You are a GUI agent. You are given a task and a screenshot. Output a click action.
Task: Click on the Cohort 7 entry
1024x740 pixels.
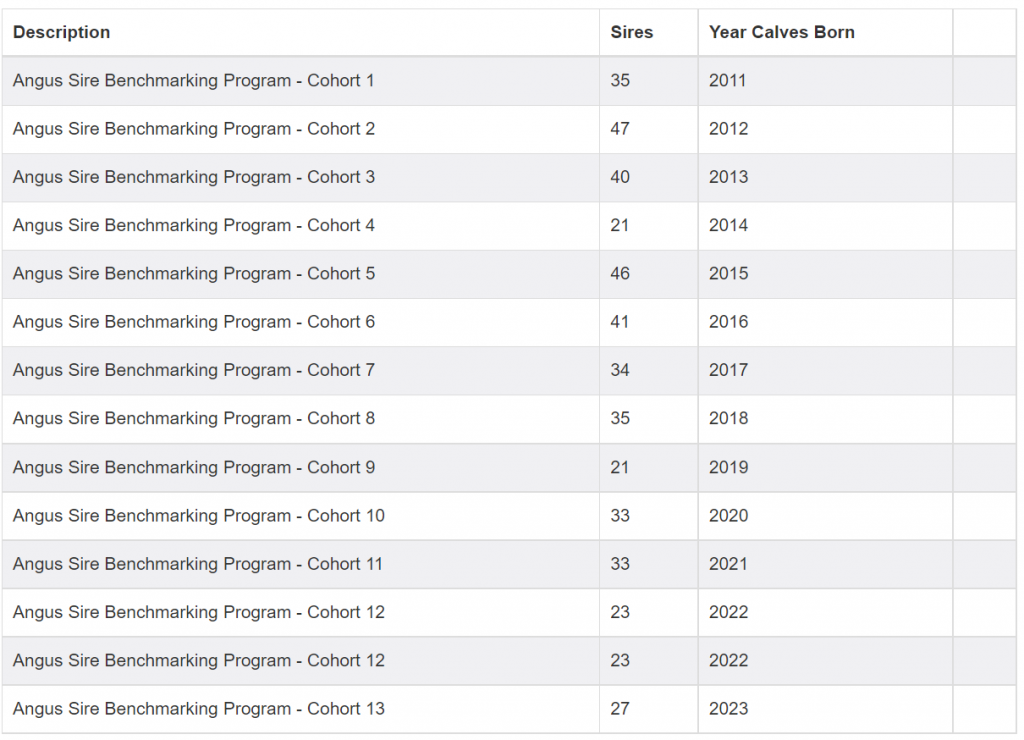click(193, 370)
